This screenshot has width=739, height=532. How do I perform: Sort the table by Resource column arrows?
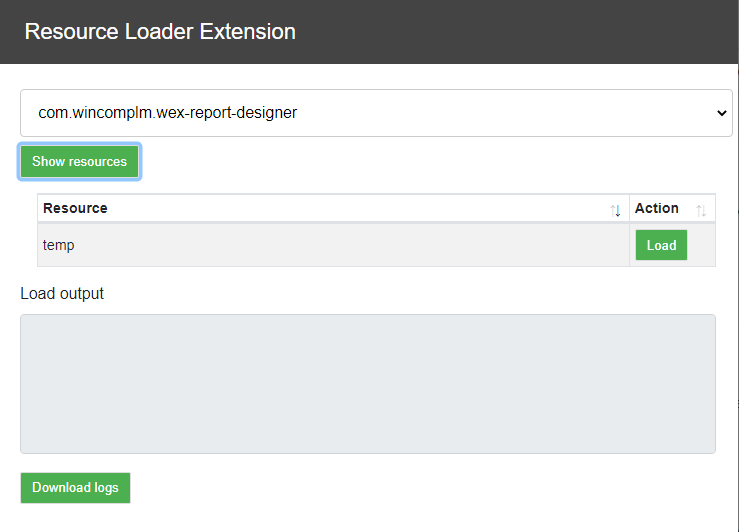[x=615, y=210]
